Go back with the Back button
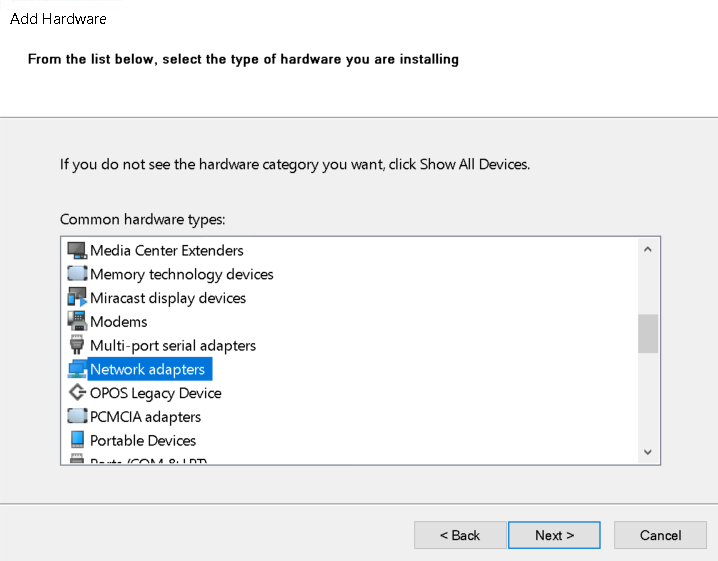Image resolution: width=718 pixels, height=561 pixels. coord(460,535)
